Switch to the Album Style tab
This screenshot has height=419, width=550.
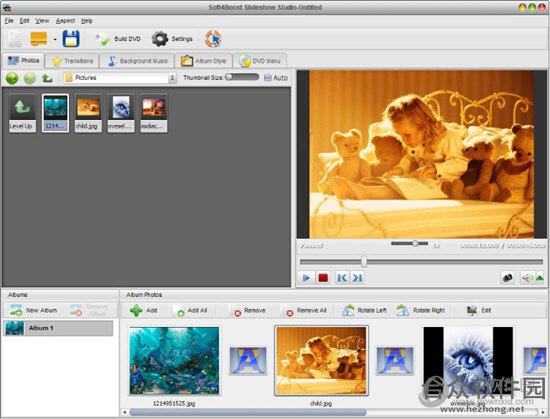203,61
